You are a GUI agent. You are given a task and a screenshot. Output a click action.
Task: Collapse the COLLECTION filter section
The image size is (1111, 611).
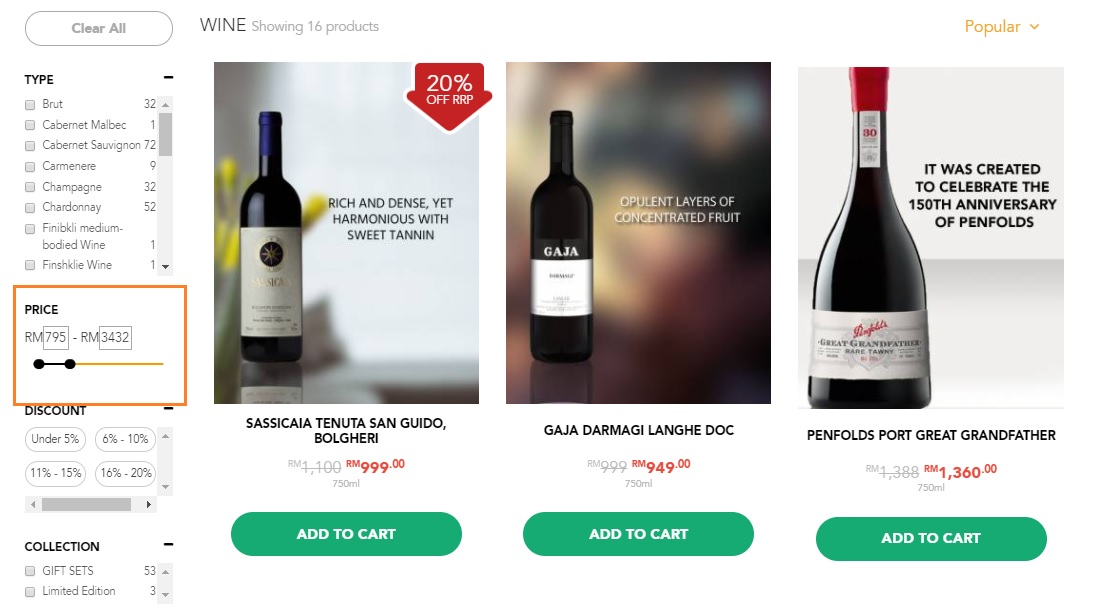(x=168, y=546)
